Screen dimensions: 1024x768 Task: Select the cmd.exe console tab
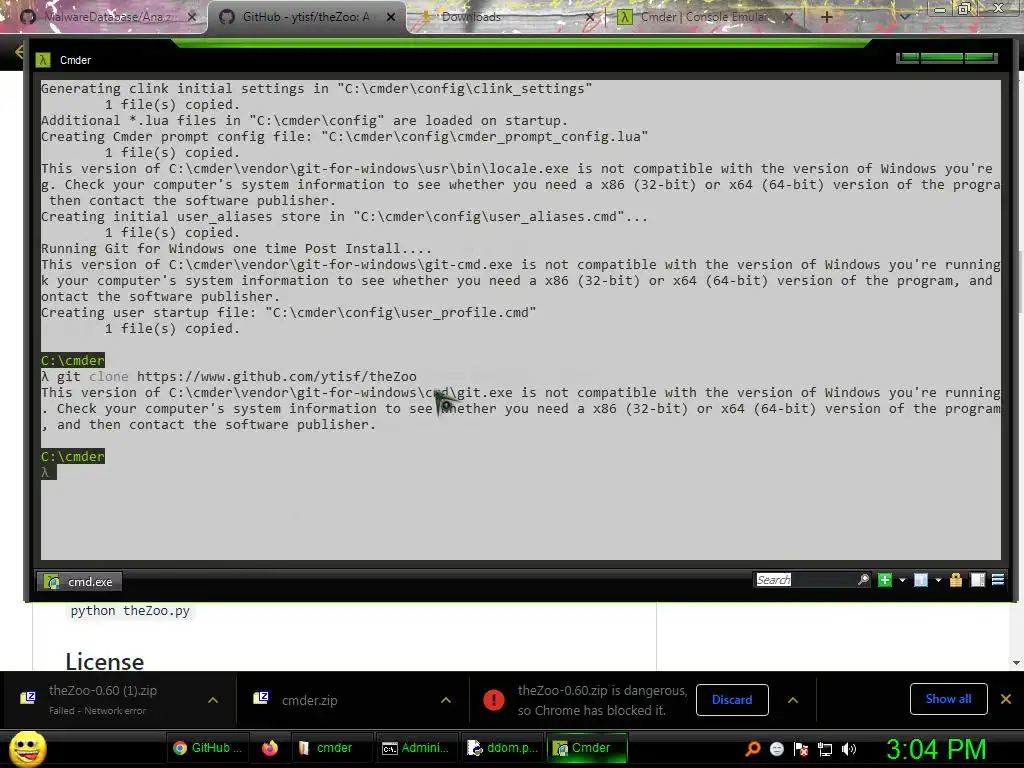pyautogui.click(x=79, y=581)
